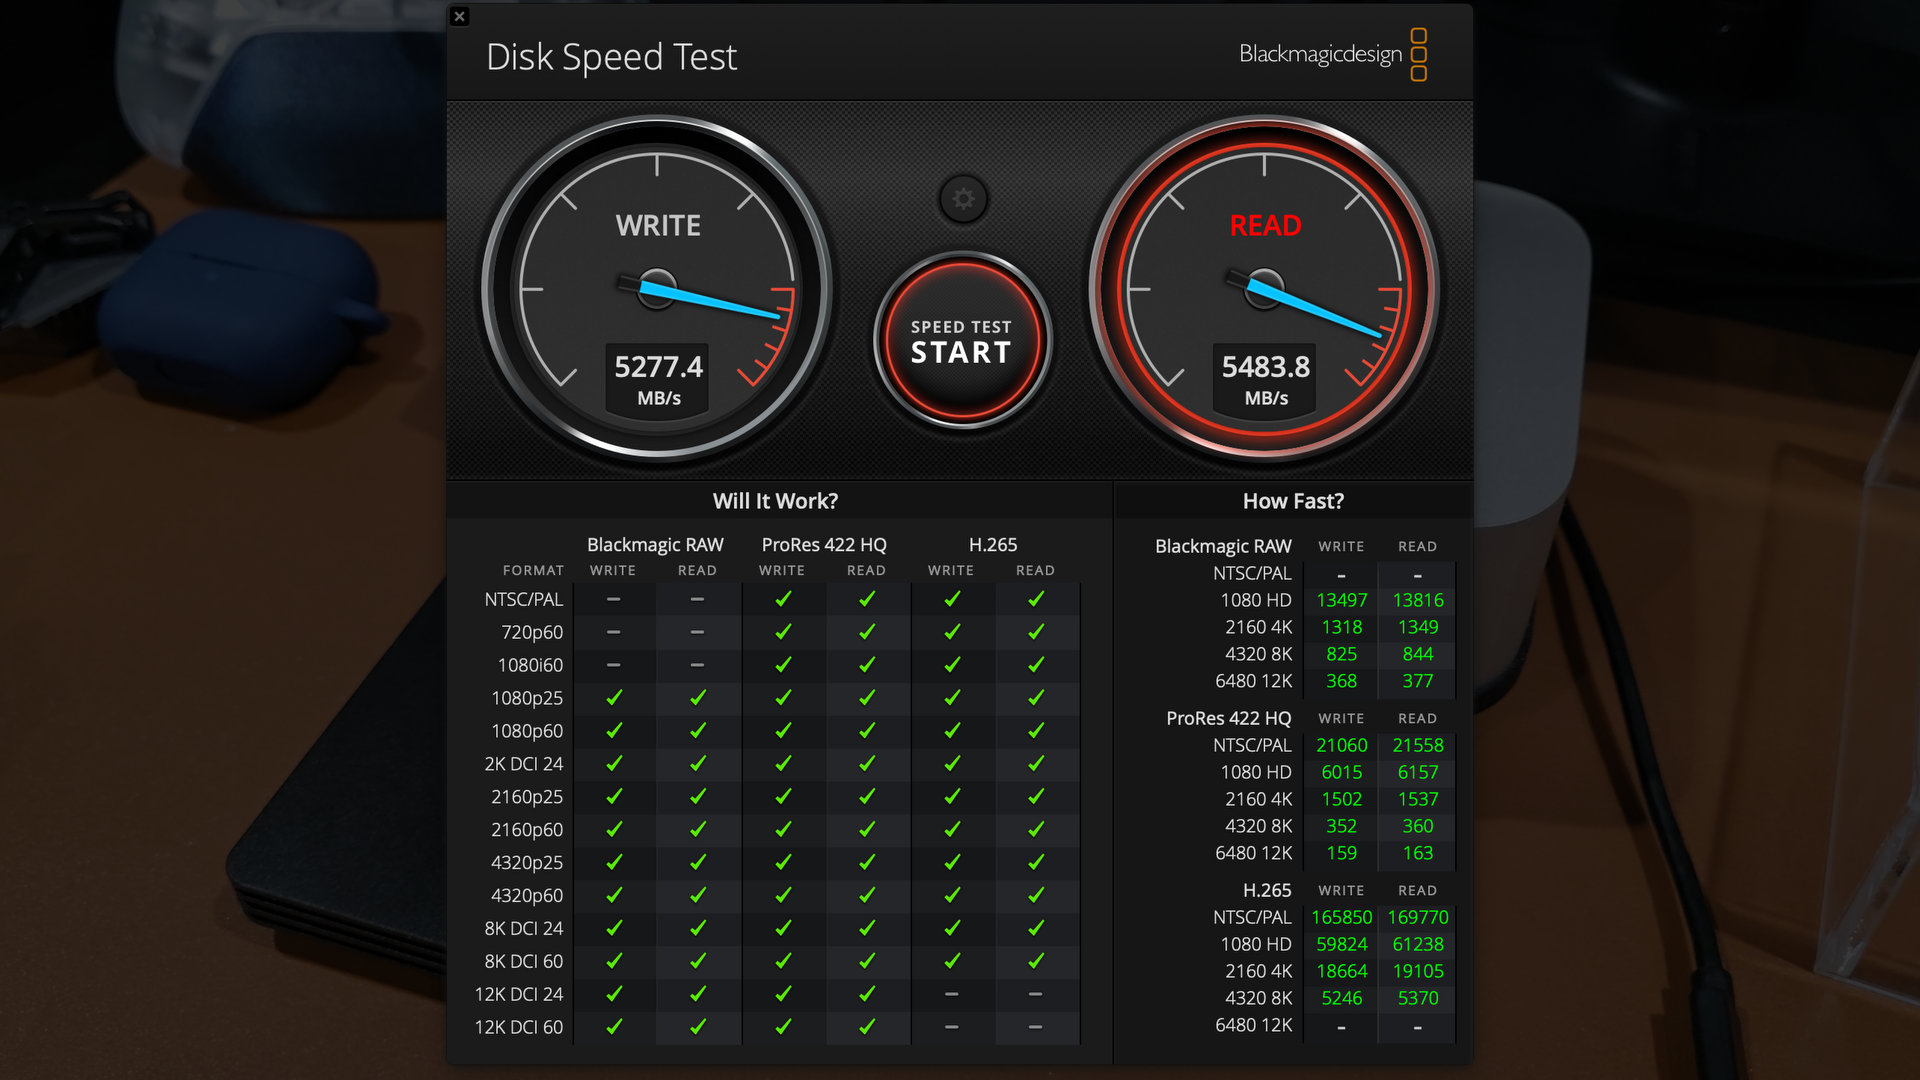
Task: Click the Blackmagicdesign logo
Action: (x=1332, y=54)
